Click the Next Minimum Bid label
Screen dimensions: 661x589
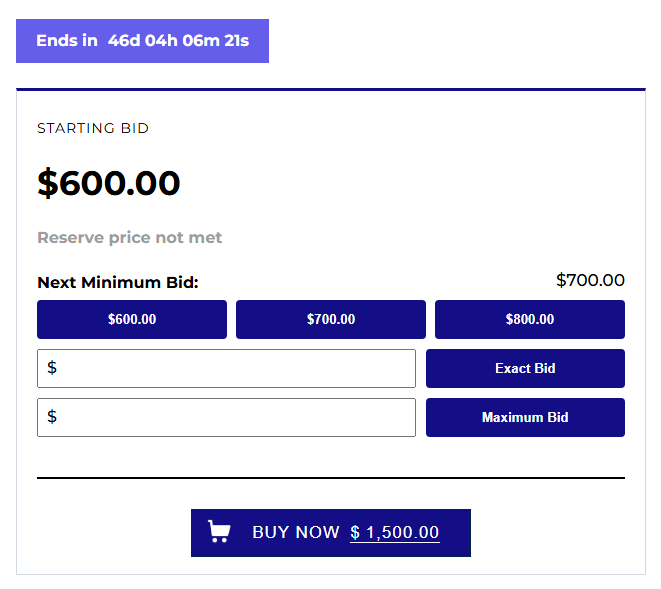click(x=118, y=282)
